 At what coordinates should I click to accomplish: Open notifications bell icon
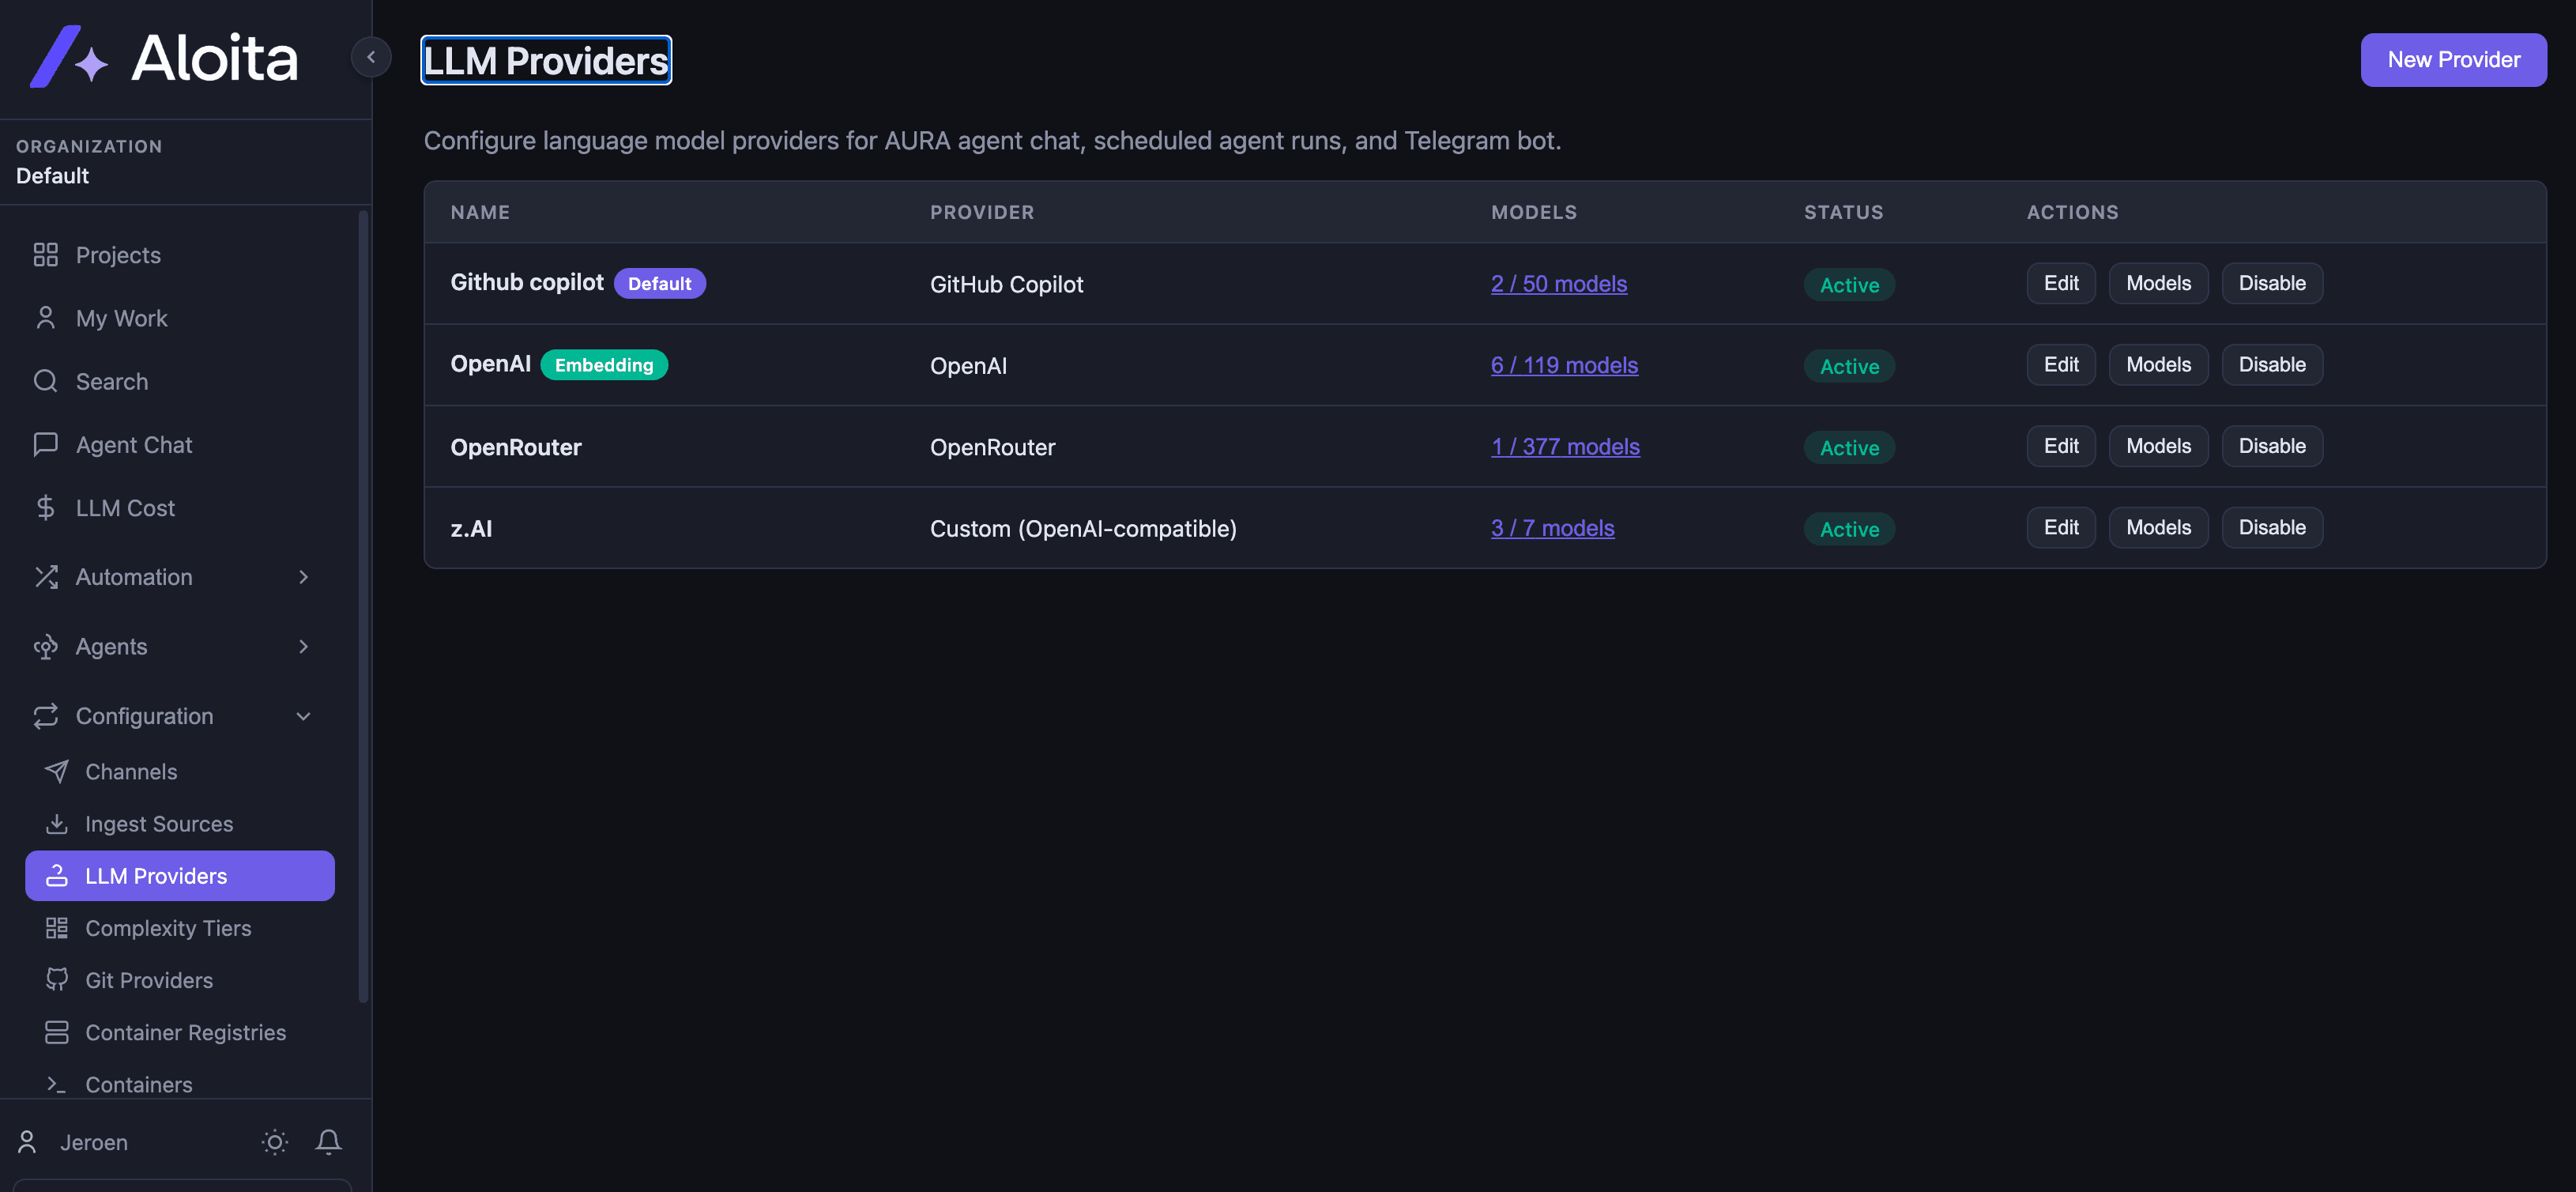pyautogui.click(x=328, y=1142)
